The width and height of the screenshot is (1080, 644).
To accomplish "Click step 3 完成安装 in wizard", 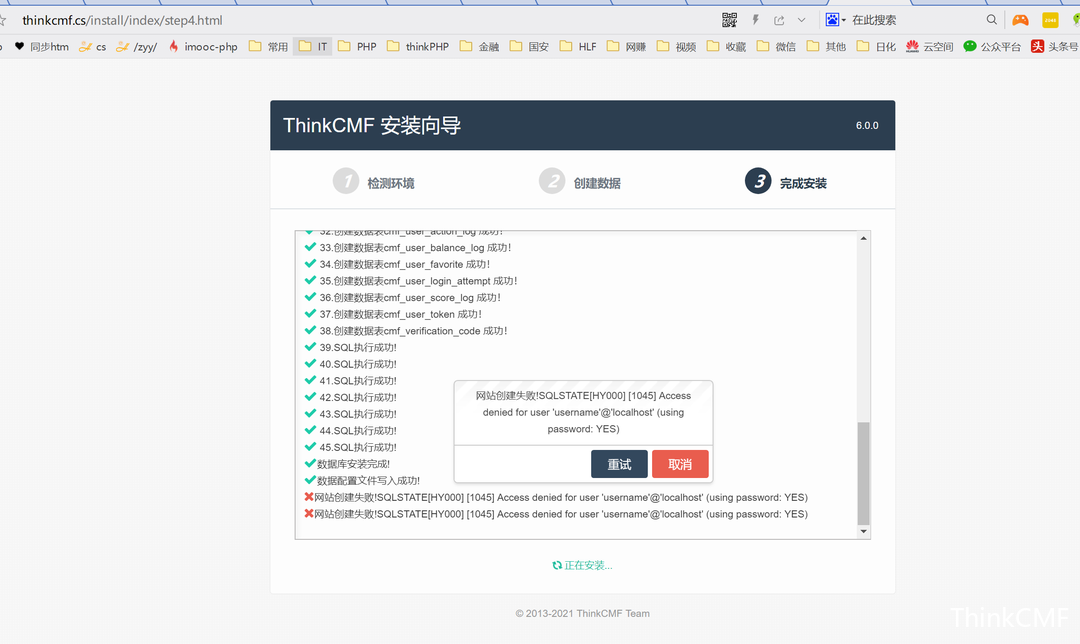I will 786,182.
